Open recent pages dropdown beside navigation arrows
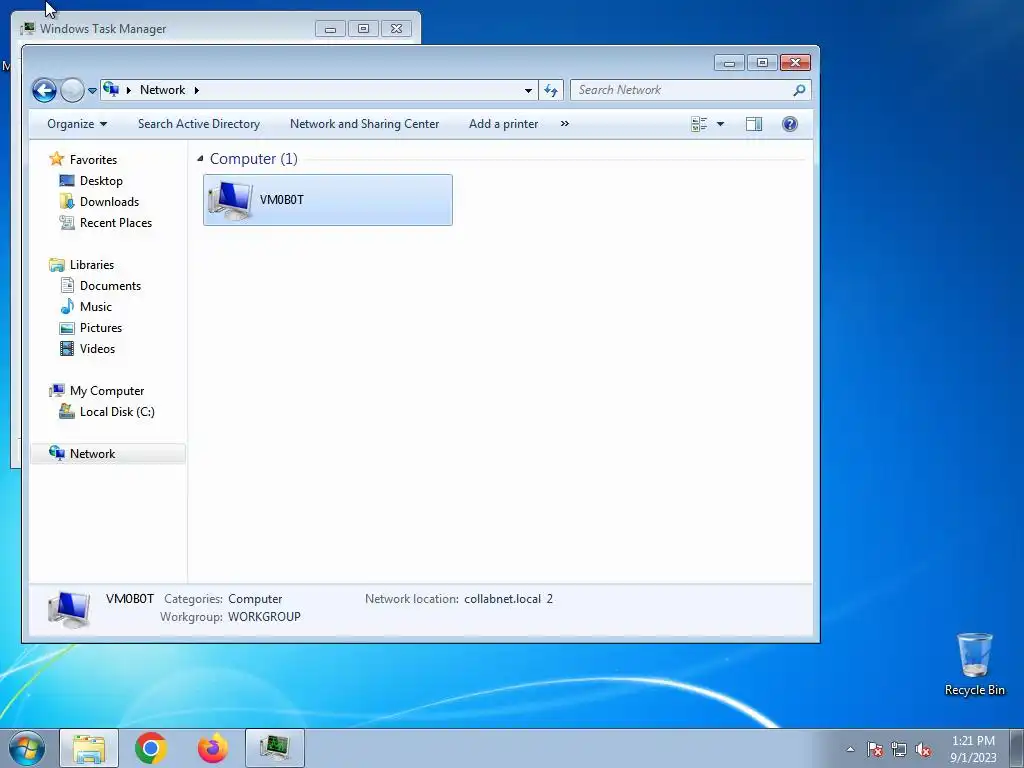The height and width of the screenshot is (768, 1024). (x=92, y=91)
